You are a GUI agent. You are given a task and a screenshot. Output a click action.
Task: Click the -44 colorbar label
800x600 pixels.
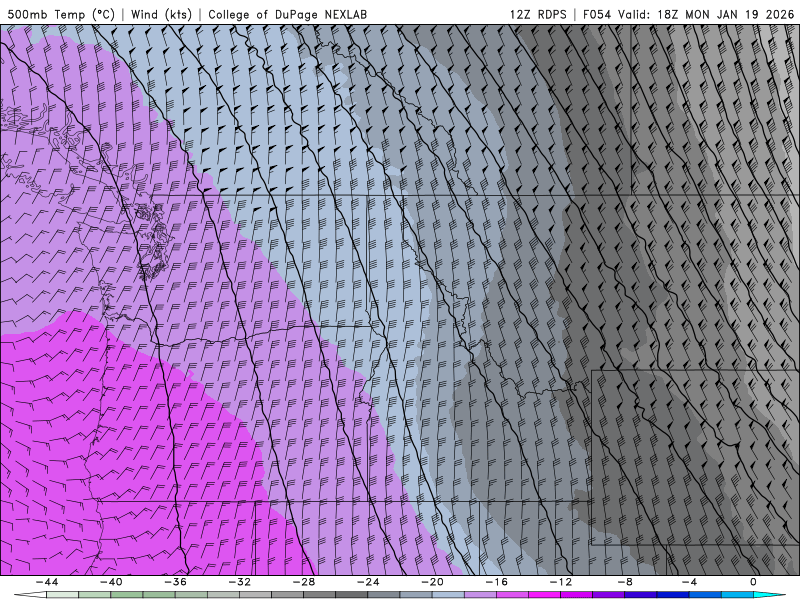(x=46, y=582)
